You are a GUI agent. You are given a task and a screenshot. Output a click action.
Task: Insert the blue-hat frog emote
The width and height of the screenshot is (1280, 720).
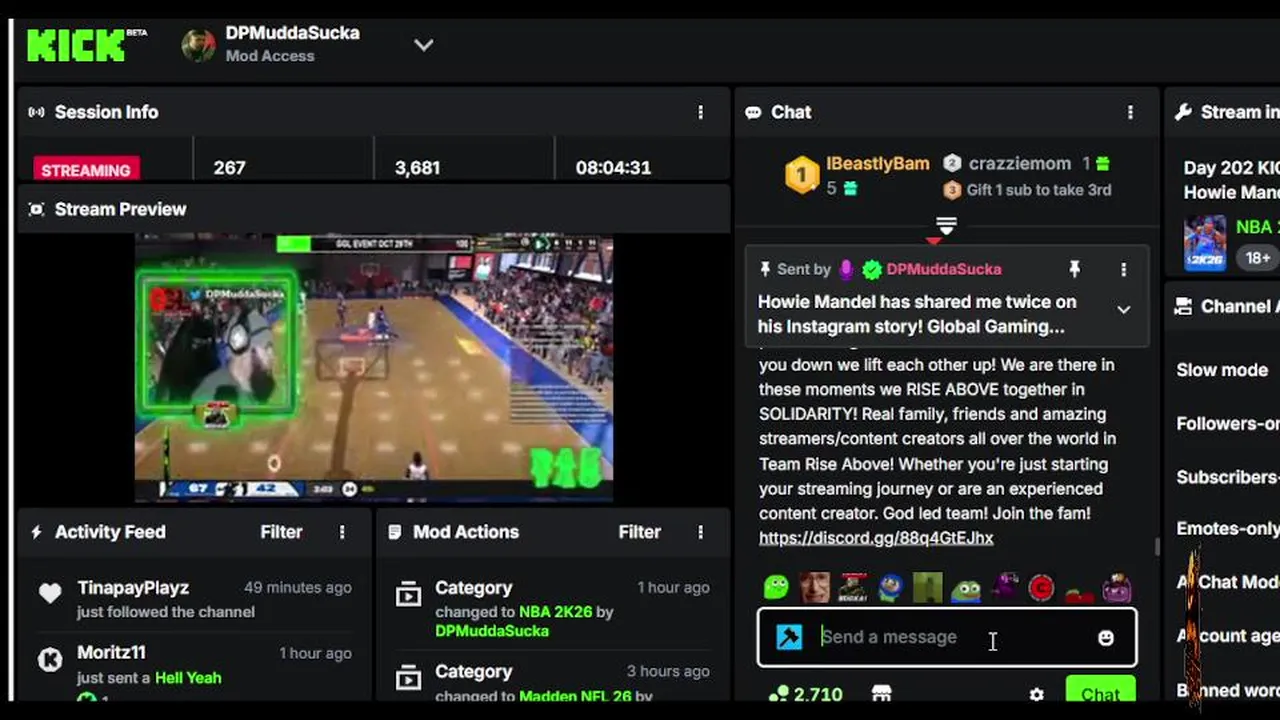(x=890, y=587)
